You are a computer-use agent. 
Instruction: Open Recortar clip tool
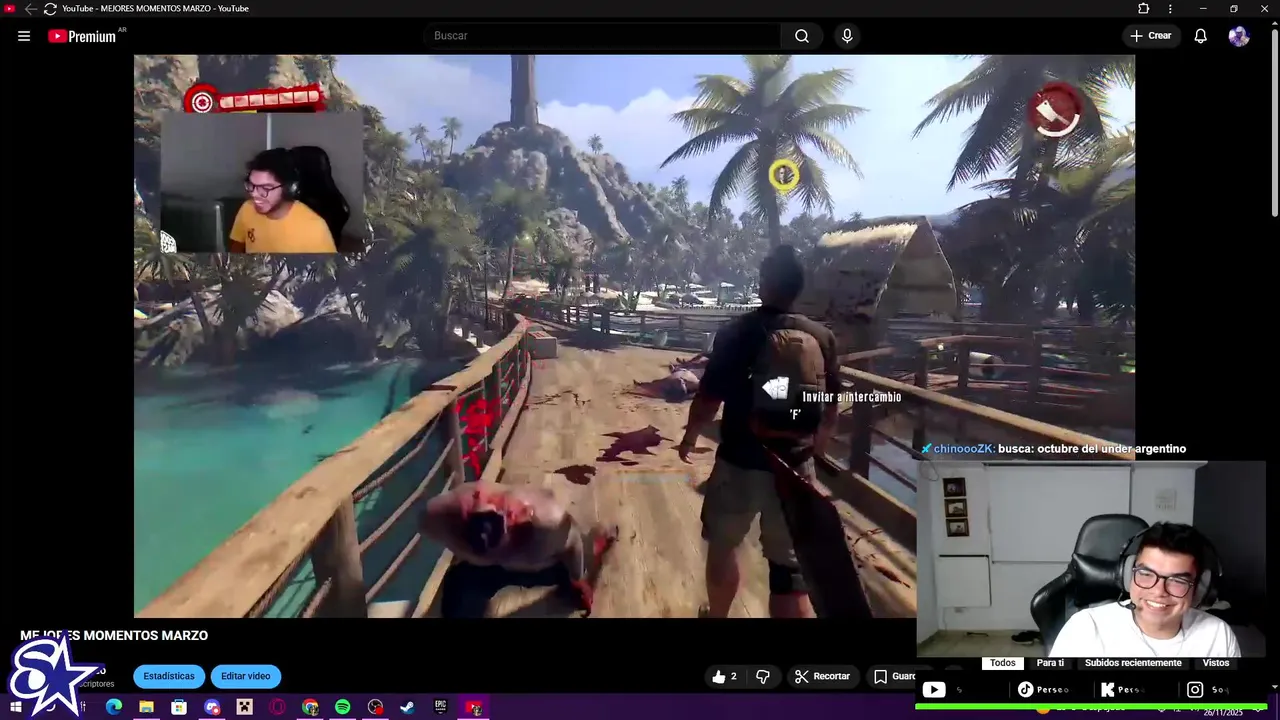tap(822, 677)
